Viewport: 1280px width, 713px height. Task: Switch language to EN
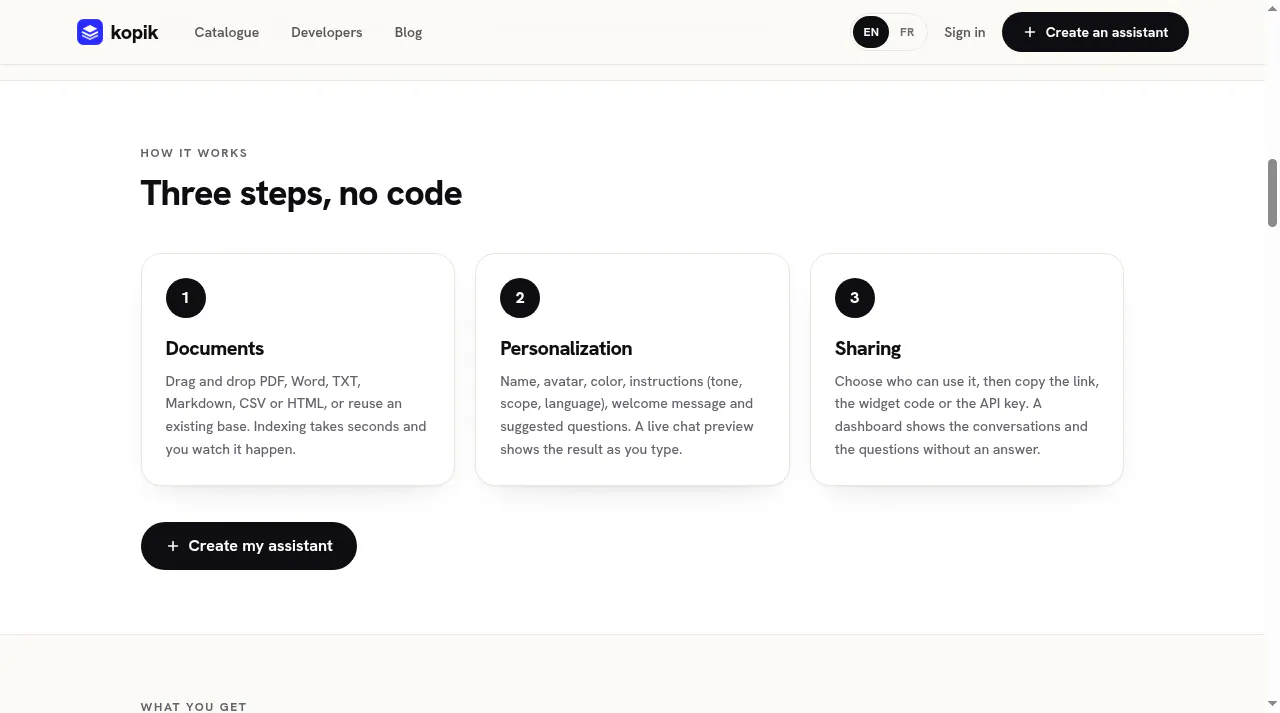click(871, 32)
